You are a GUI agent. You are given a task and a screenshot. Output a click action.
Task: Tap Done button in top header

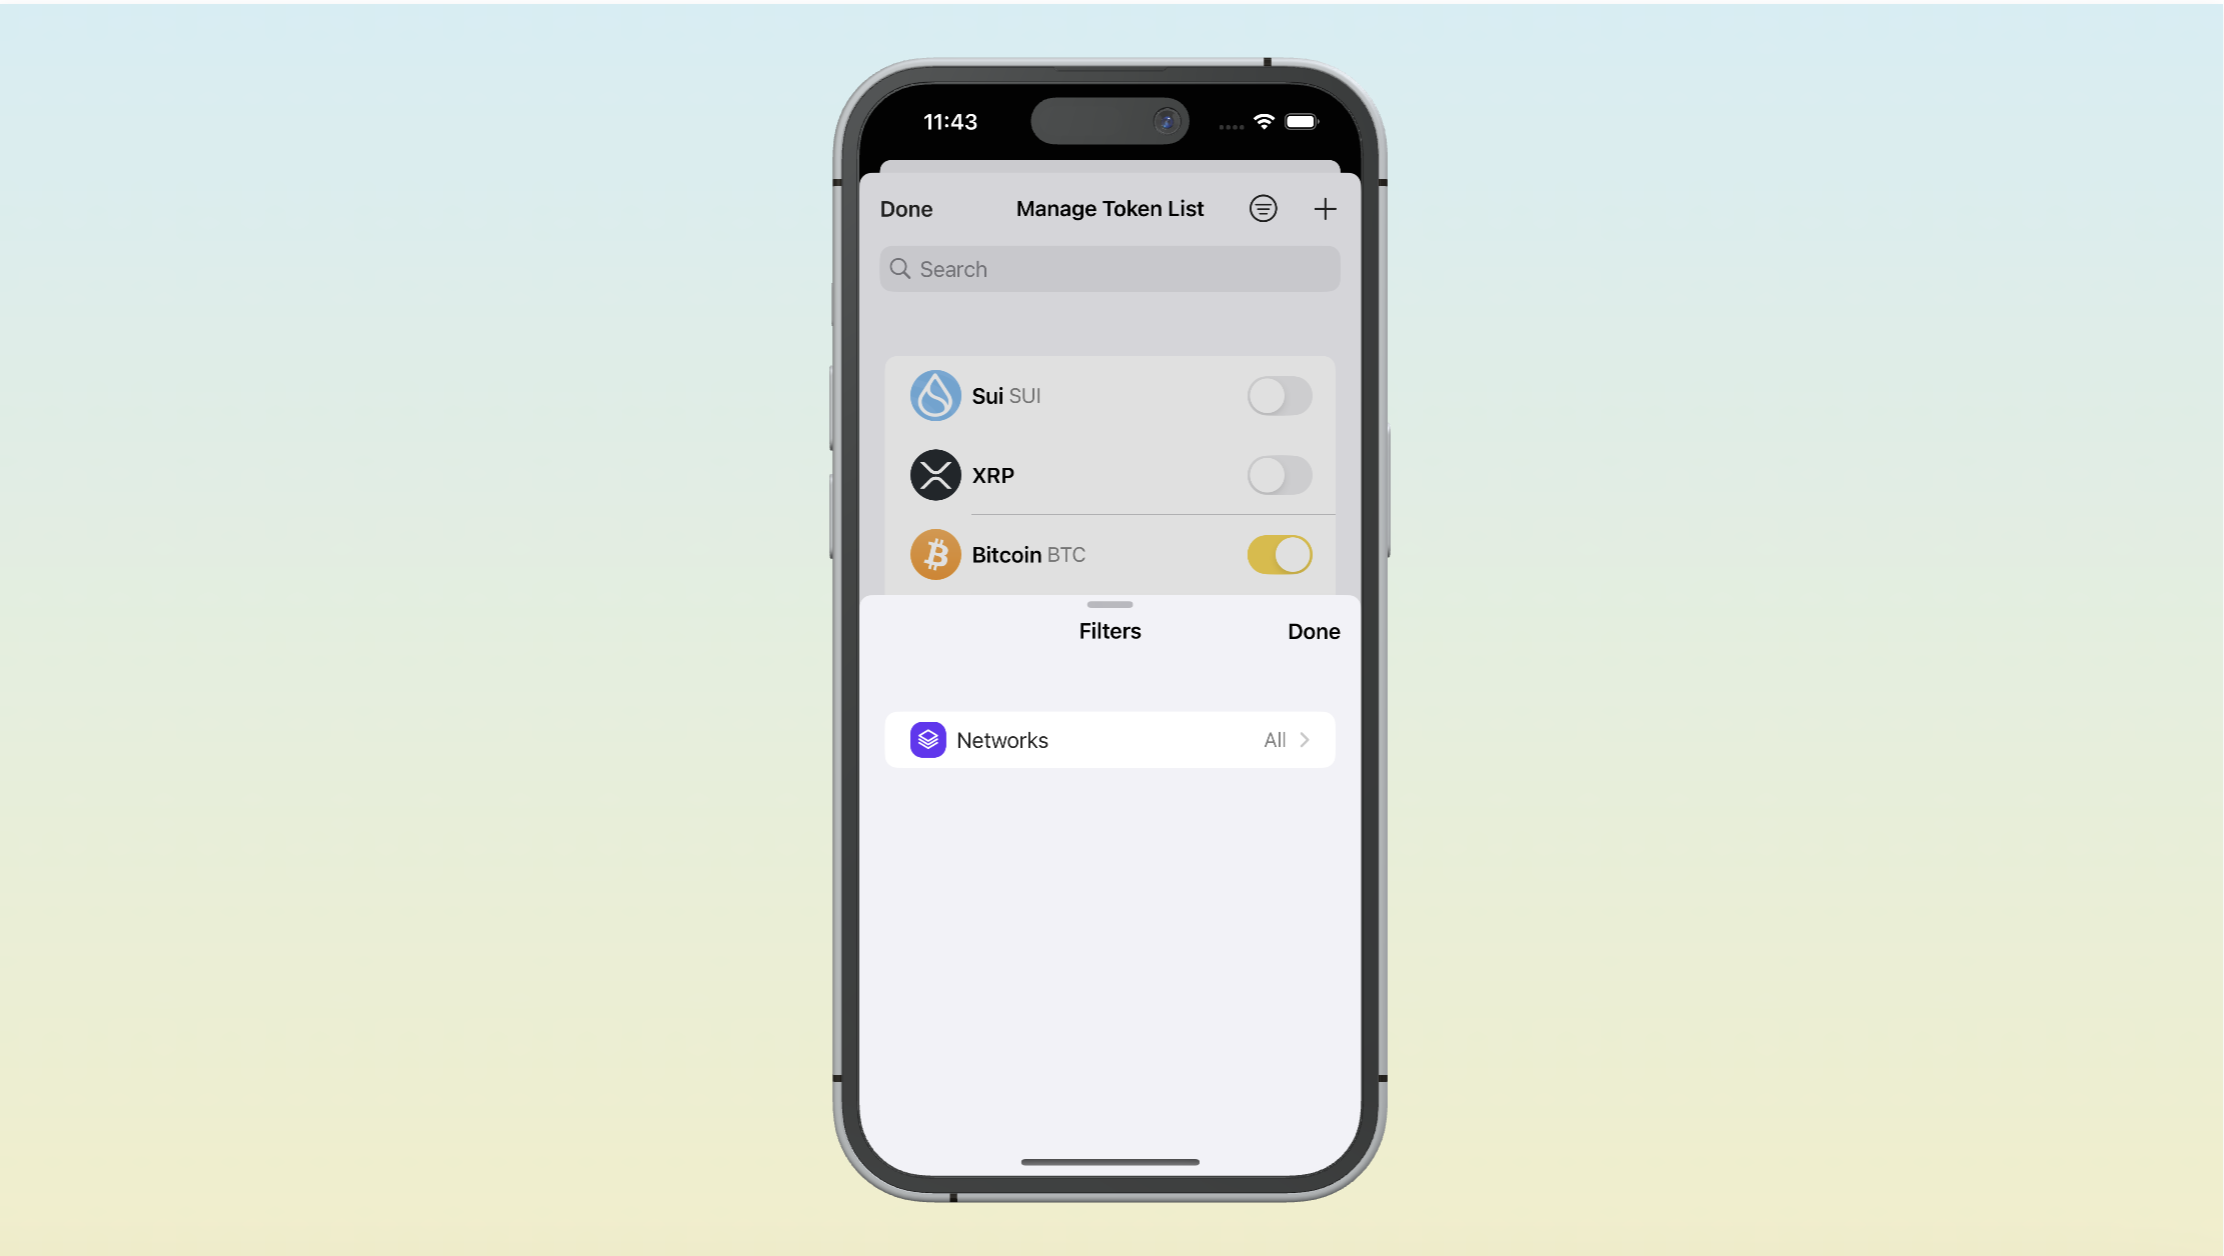906,208
